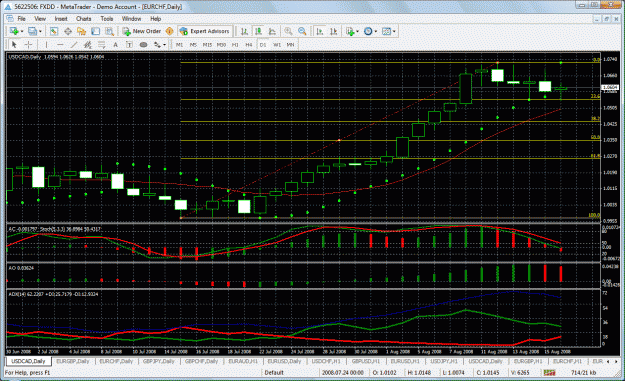Open the Charts menu
Image resolution: width=625 pixels, height=381 pixels.
[x=83, y=19]
